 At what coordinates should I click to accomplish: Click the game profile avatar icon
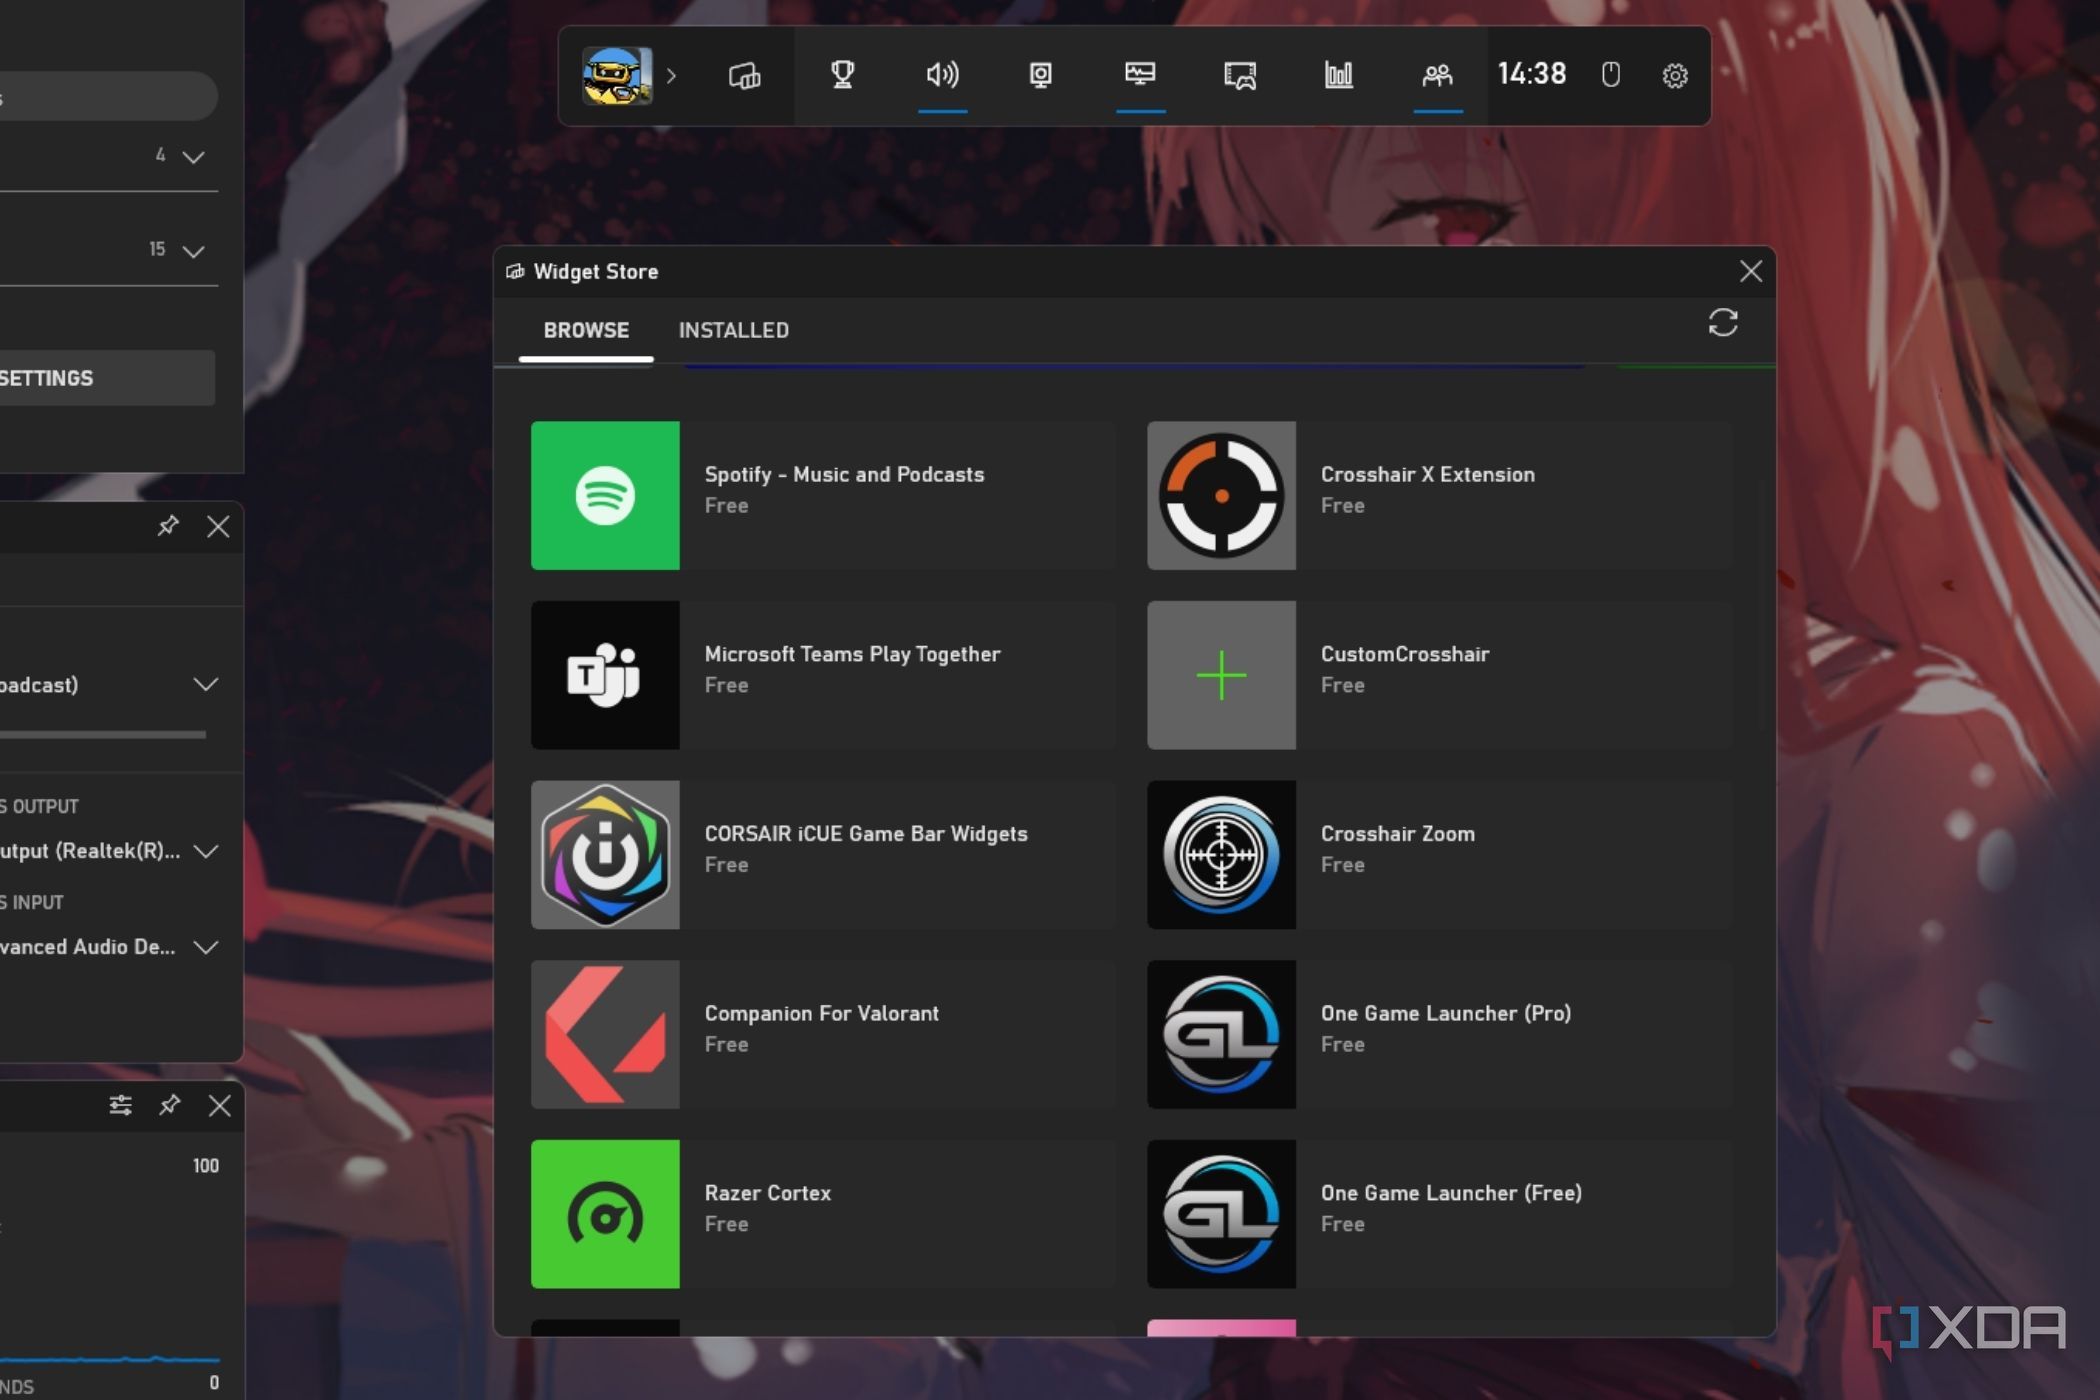pyautogui.click(x=617, y=75)
